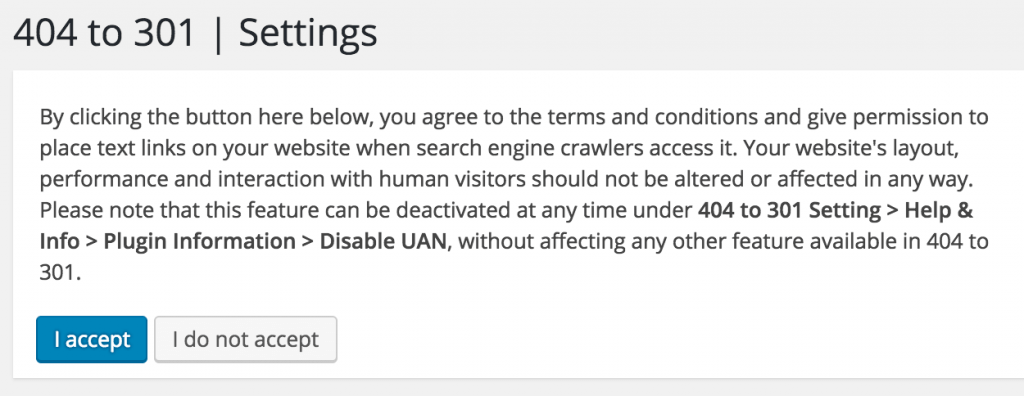Click the trailing 301. on the last line
This screenshot has width=1024, height=396.
[61, 273]
